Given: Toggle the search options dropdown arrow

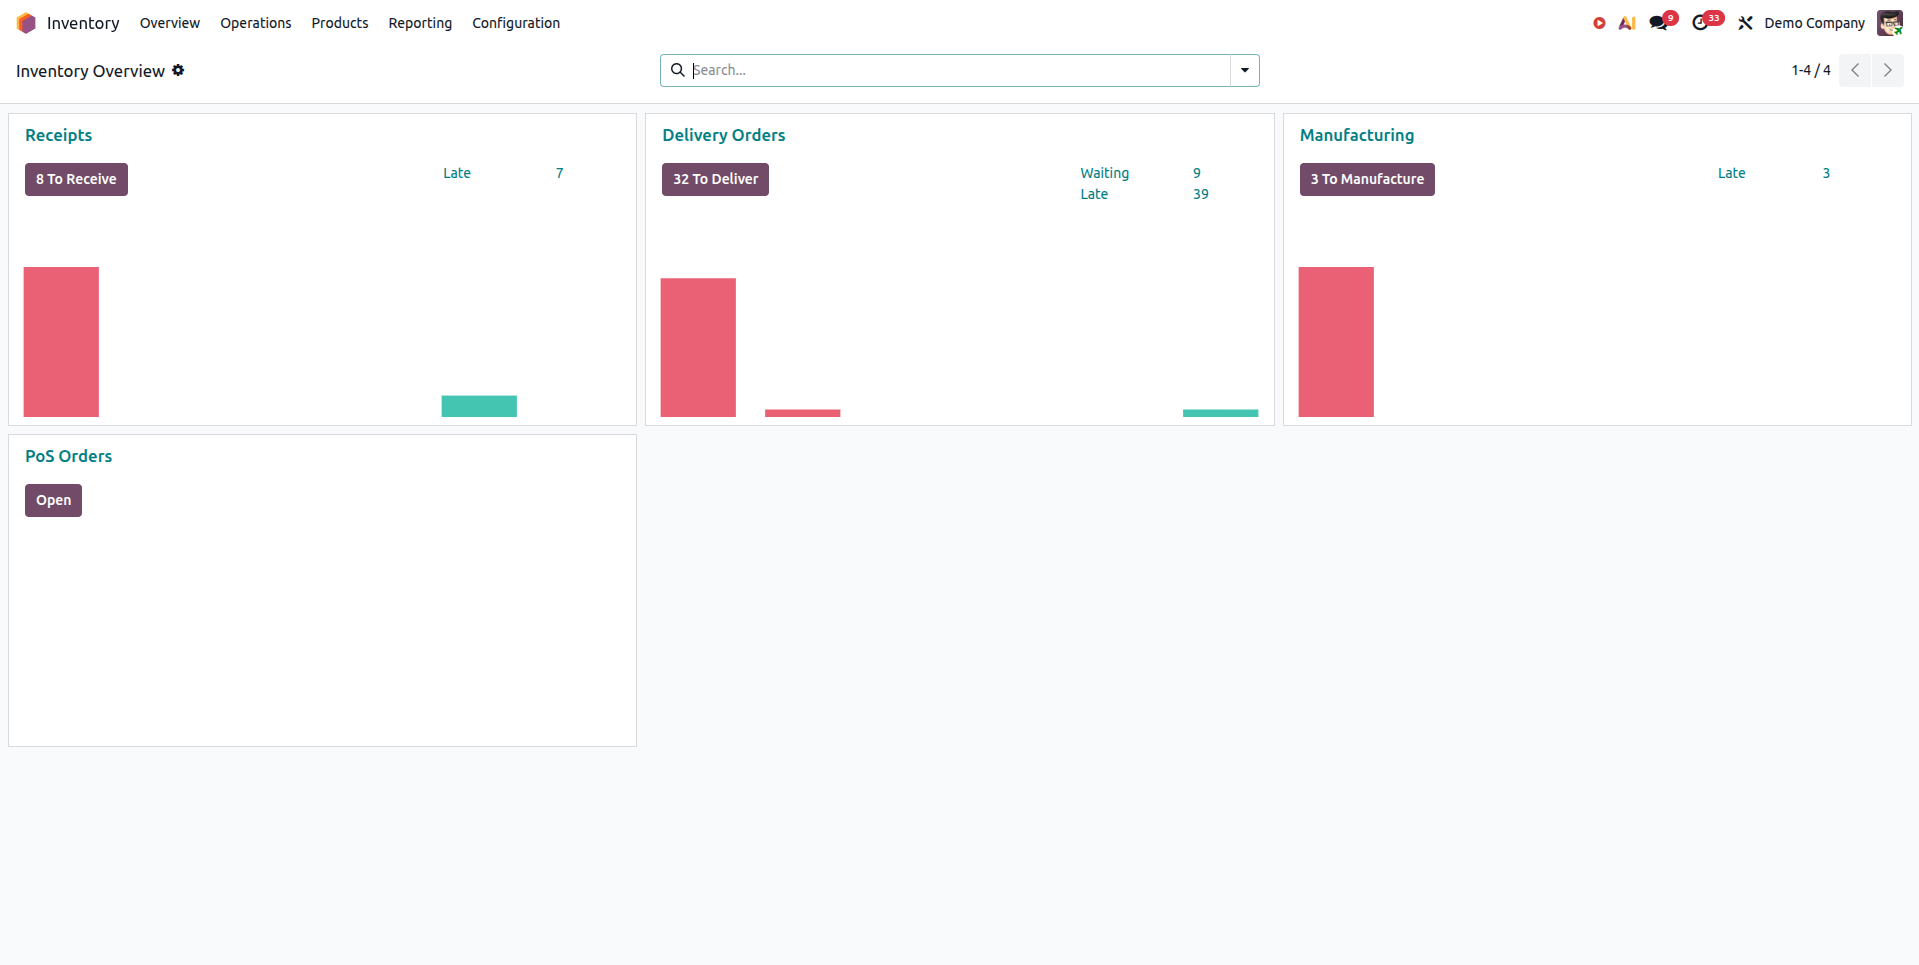Looking at the screenshot, I should pyautogui.click(x=1245, y=70).
